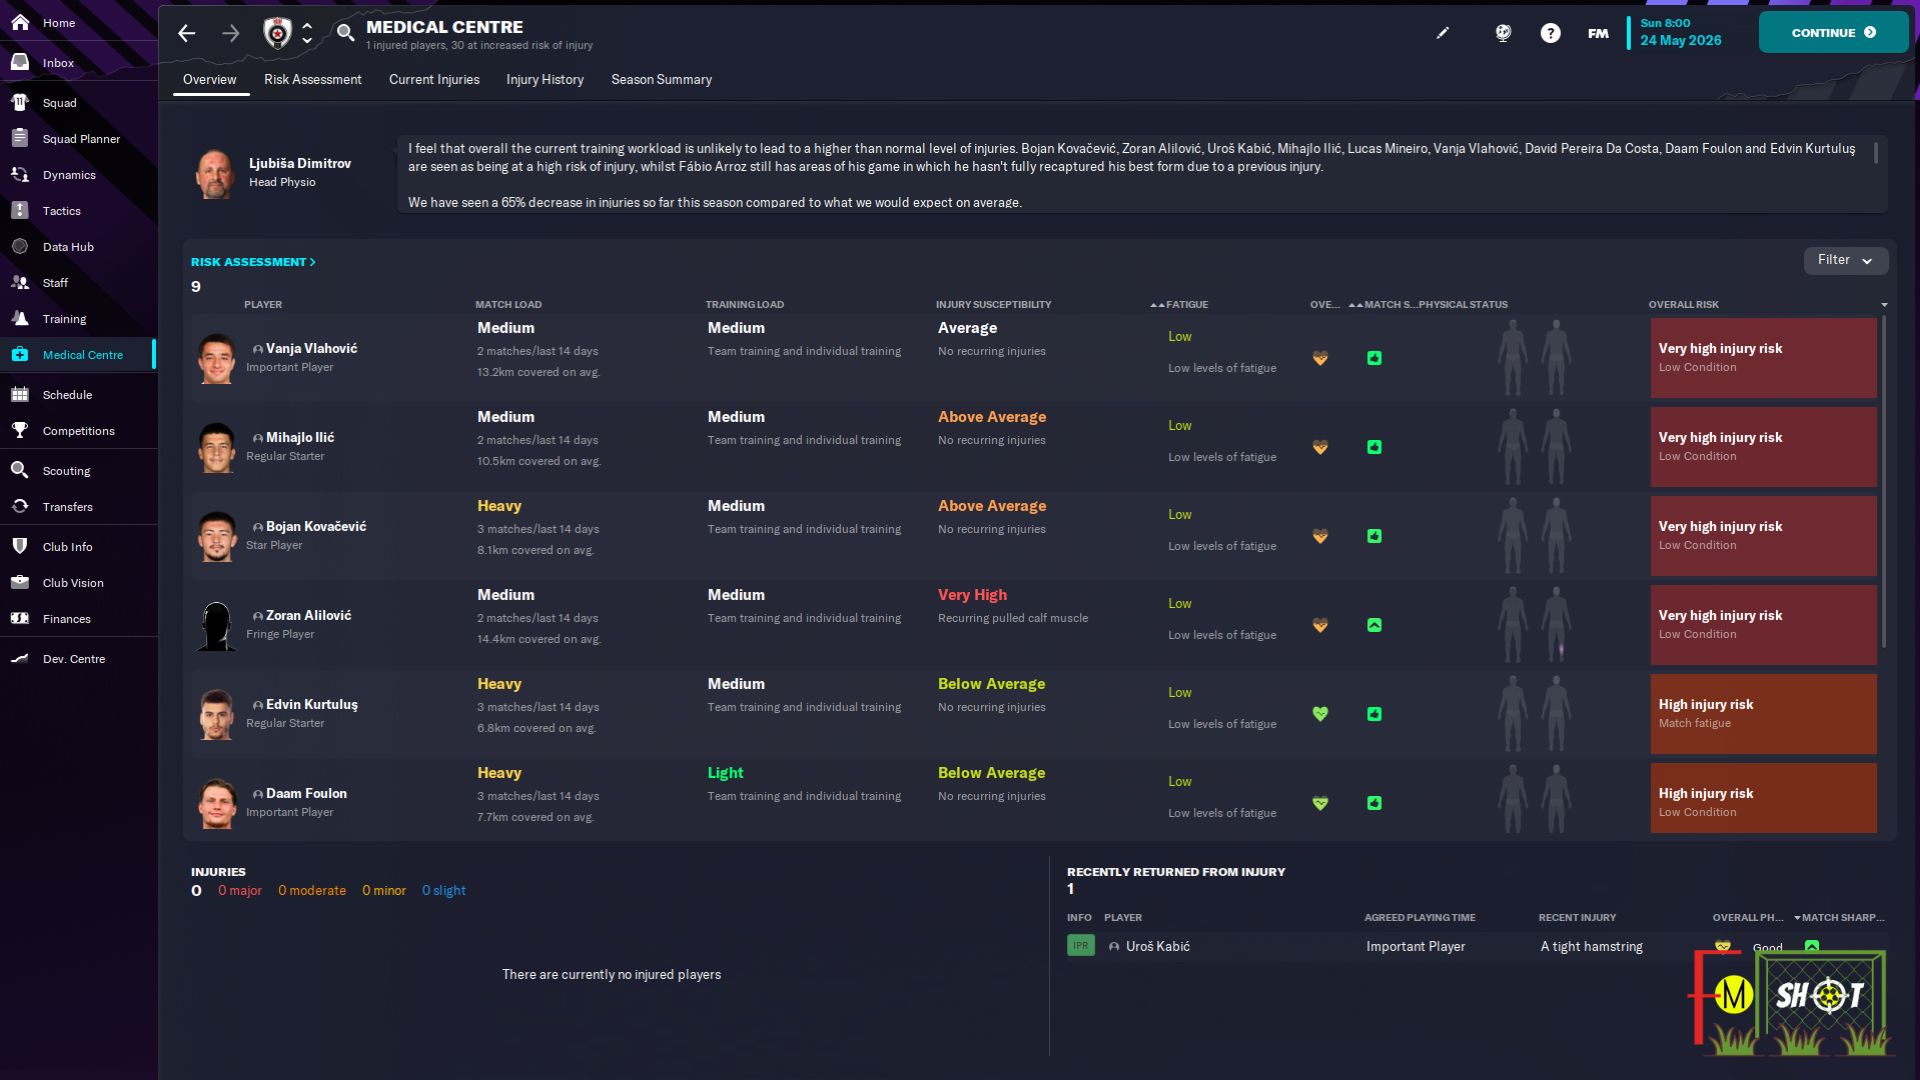Open column options arrow beside Overall Risk

pyautogui.click(x=1884, y=304)
